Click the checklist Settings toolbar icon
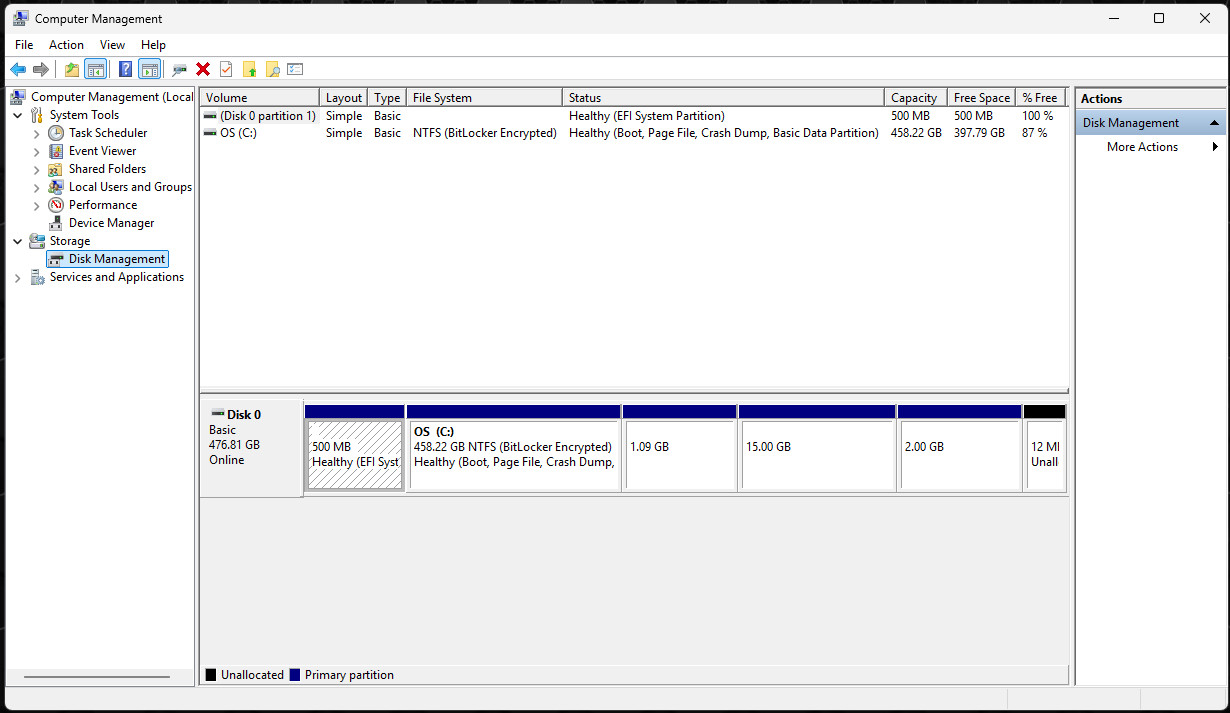Viewport: 1230px width, 713px height. point(295,69)
